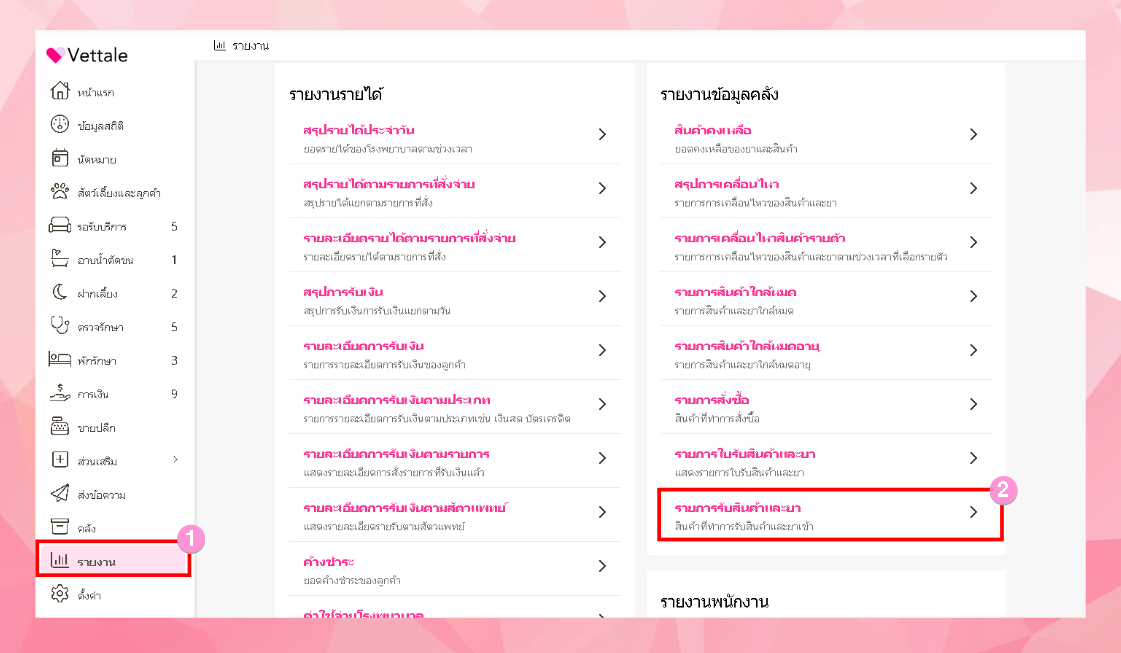Click the chevron beside สรุปการรับเงิน

602,296
